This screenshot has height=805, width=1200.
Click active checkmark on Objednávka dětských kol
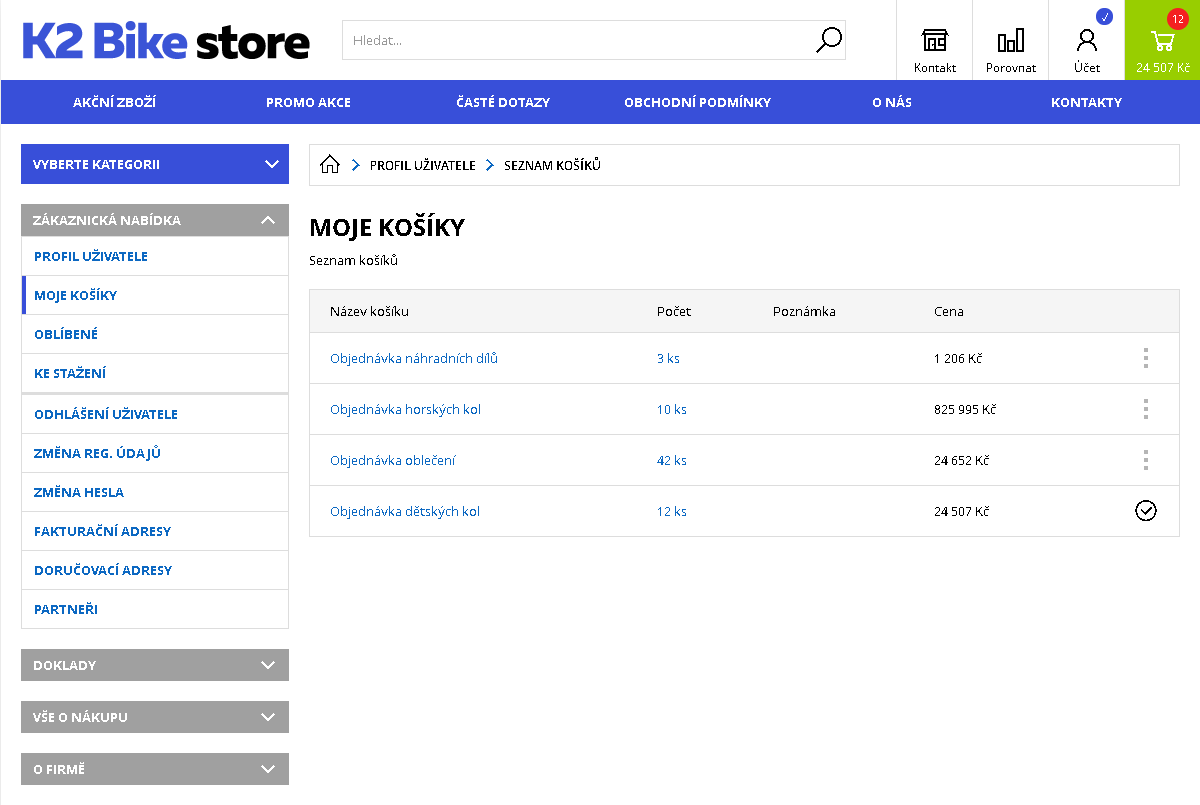(x=1145, y=511)
